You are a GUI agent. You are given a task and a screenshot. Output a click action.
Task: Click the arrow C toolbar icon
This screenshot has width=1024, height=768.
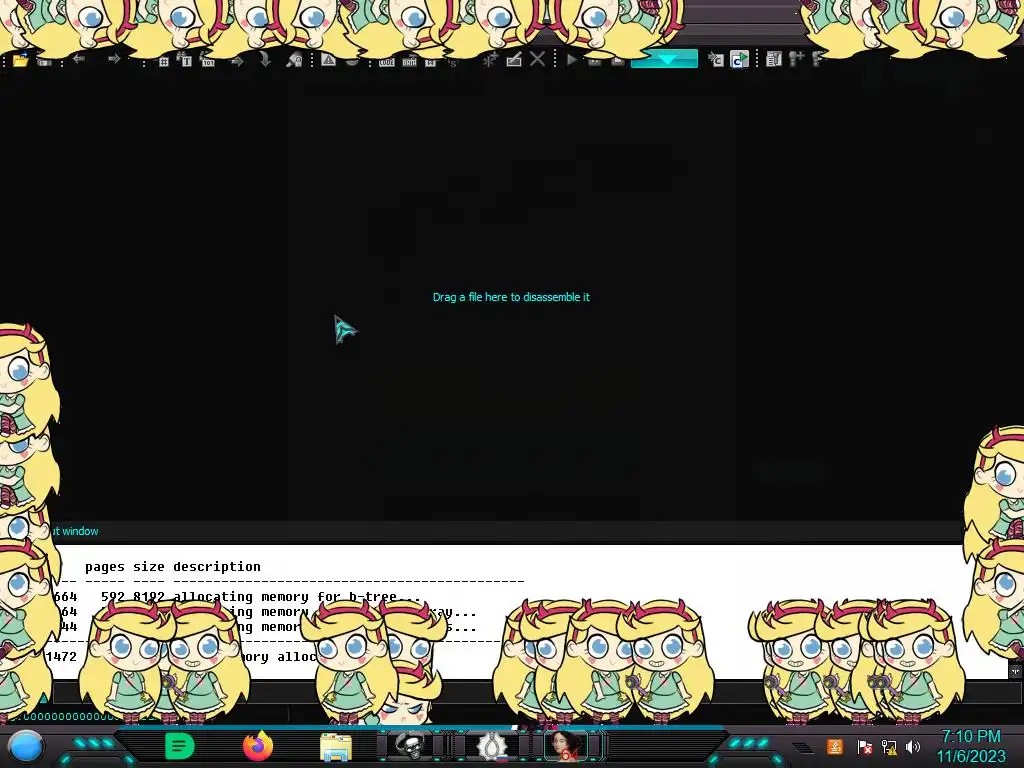coord(716,60)
